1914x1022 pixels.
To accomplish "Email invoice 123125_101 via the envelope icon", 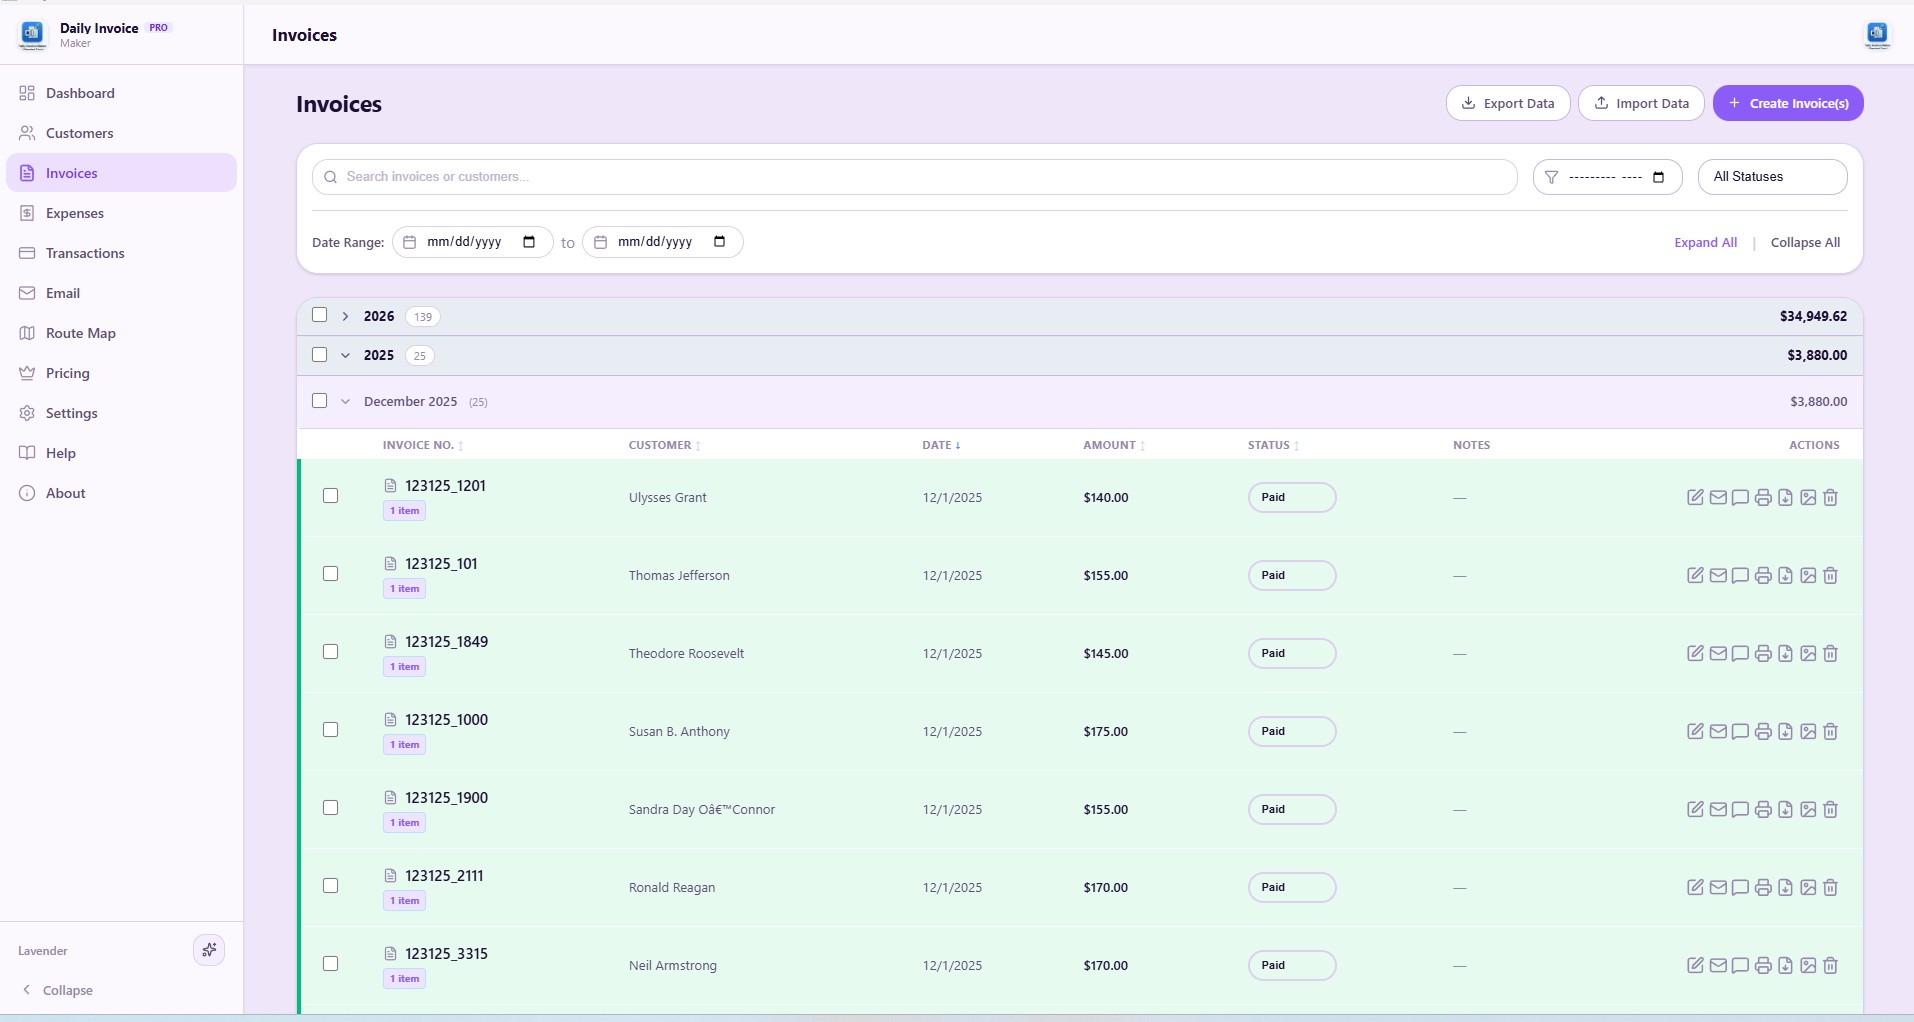I will pos(1719,575).
